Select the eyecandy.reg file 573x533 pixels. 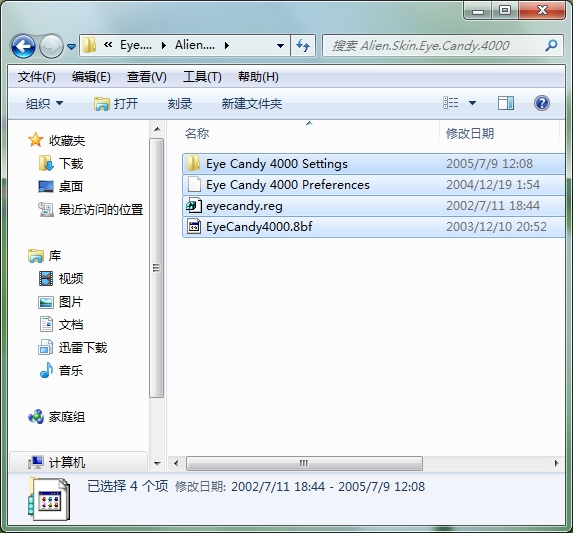click(373, 206)
